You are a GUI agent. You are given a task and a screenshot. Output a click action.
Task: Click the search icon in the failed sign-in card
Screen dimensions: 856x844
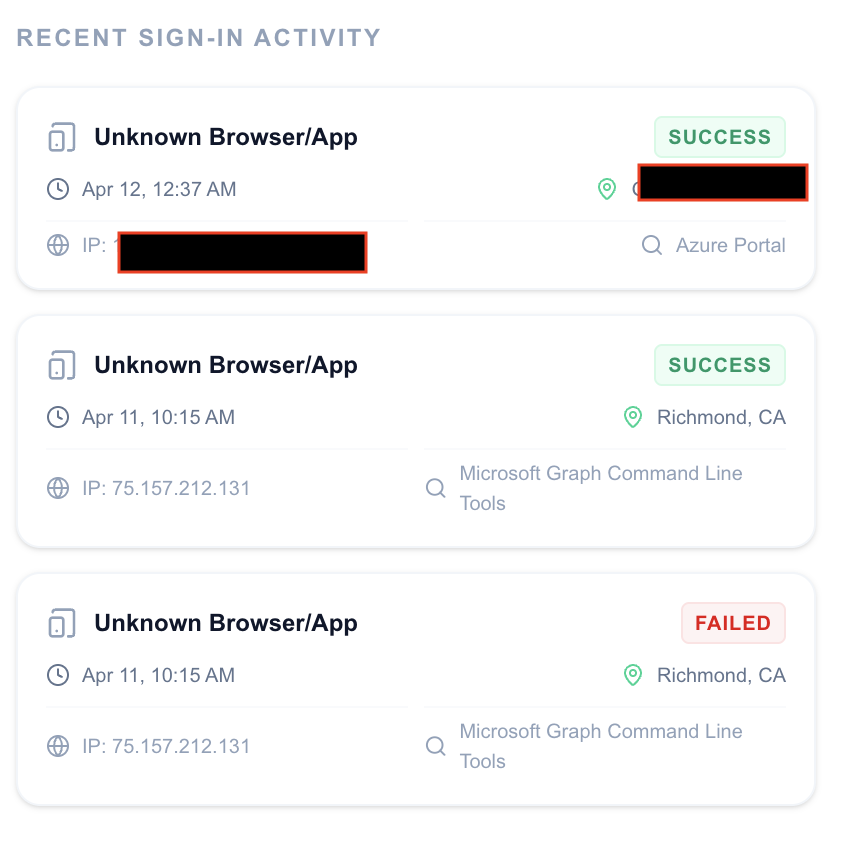[x=435, y=746]
